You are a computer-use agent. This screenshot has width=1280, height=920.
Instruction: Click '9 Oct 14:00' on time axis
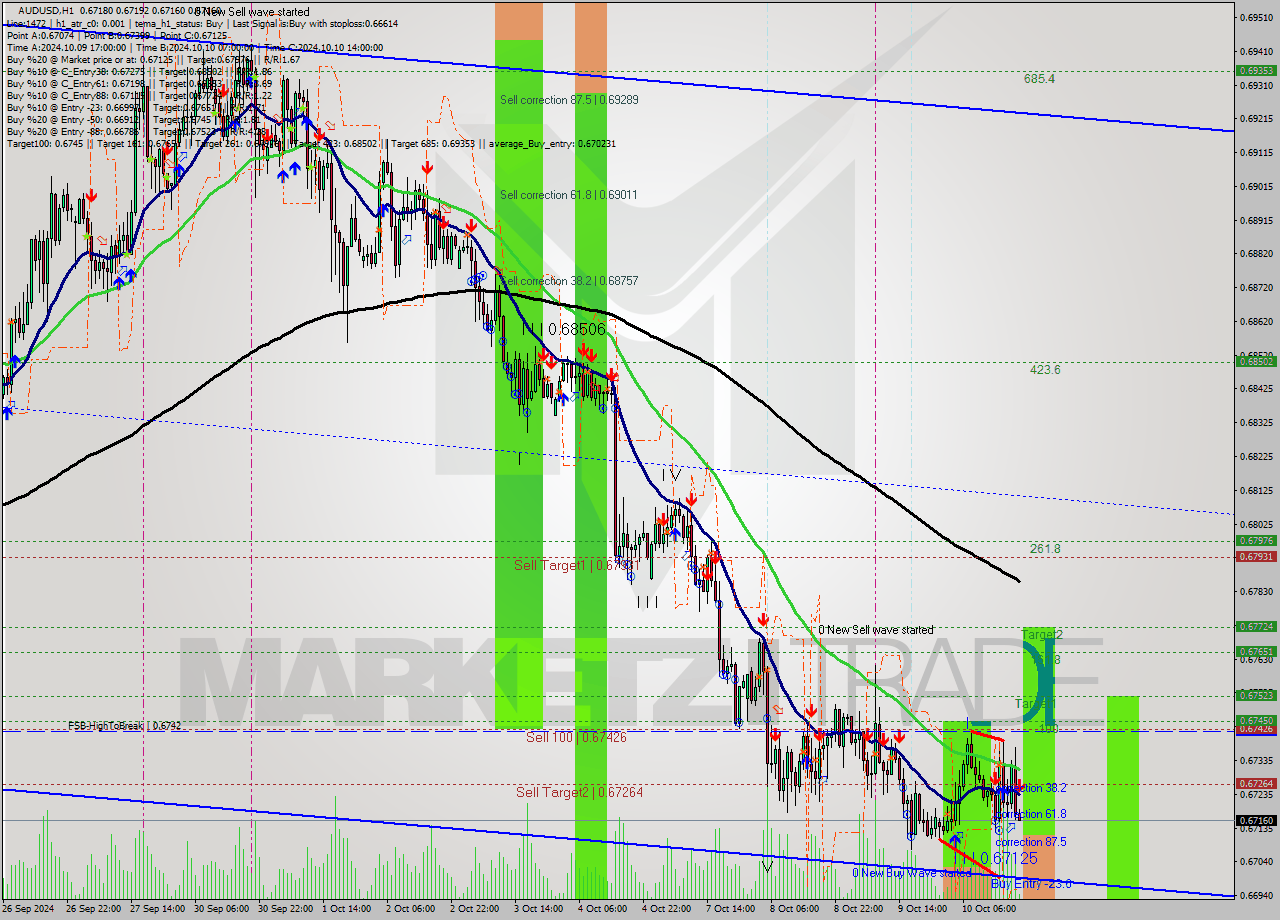(923, 909)
